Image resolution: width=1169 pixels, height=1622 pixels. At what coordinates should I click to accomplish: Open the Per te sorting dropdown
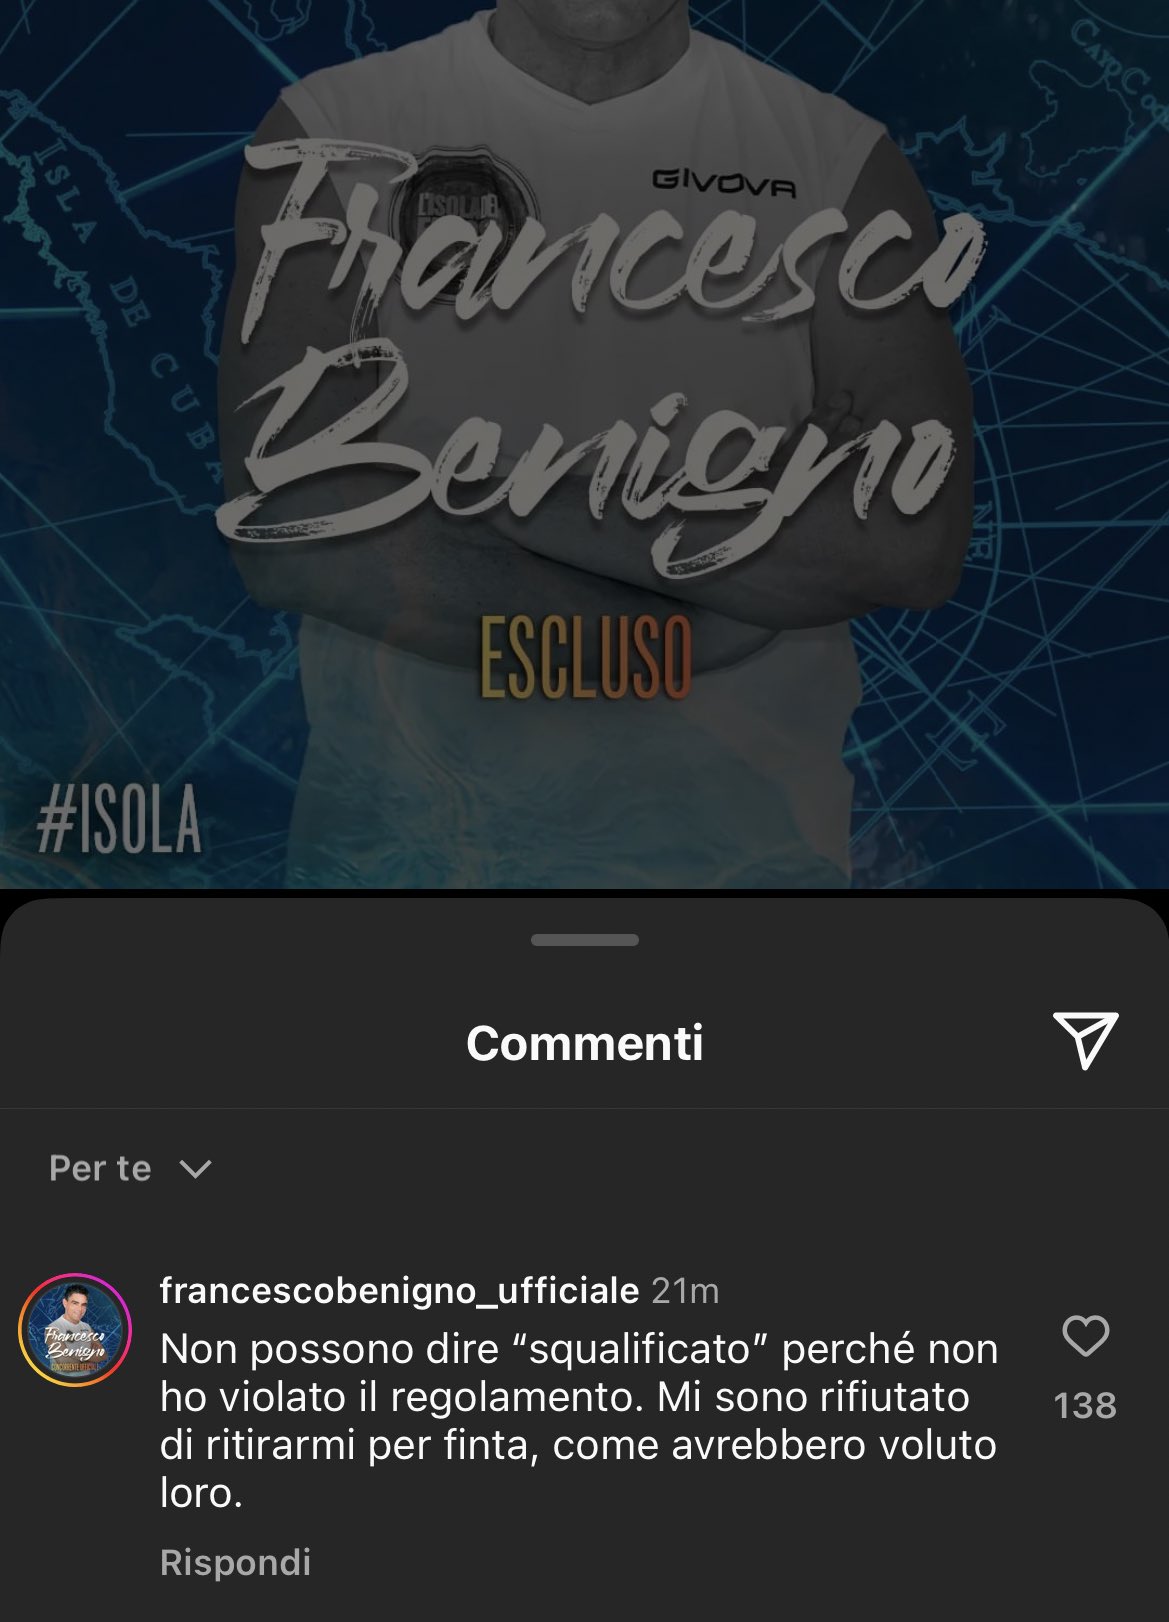coord(130,1169)
